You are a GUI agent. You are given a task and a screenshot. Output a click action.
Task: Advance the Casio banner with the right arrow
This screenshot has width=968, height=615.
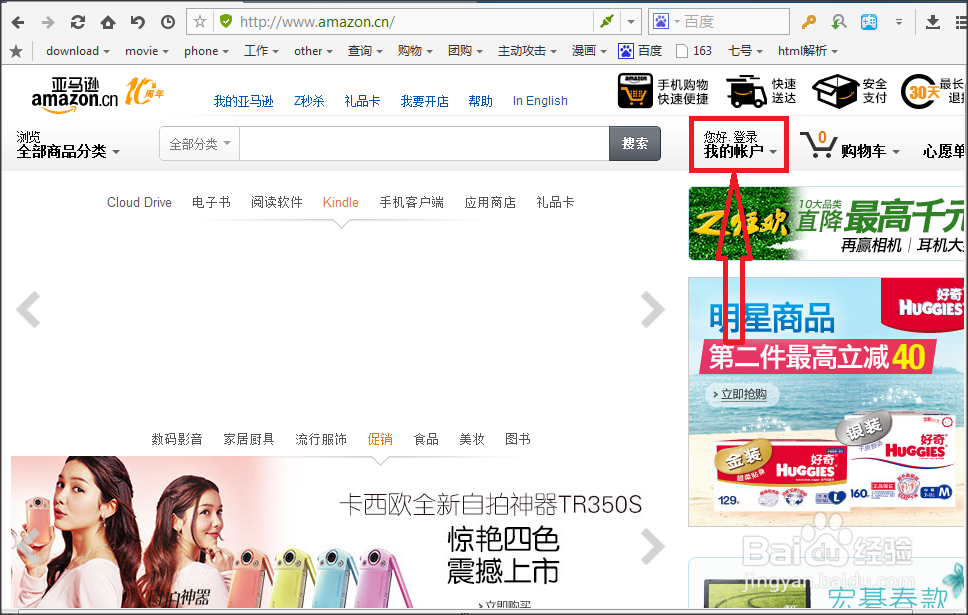click(x=653, y=546)
